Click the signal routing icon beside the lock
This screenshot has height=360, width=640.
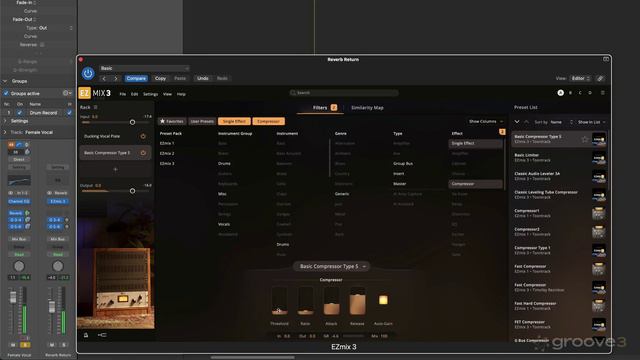102,335
